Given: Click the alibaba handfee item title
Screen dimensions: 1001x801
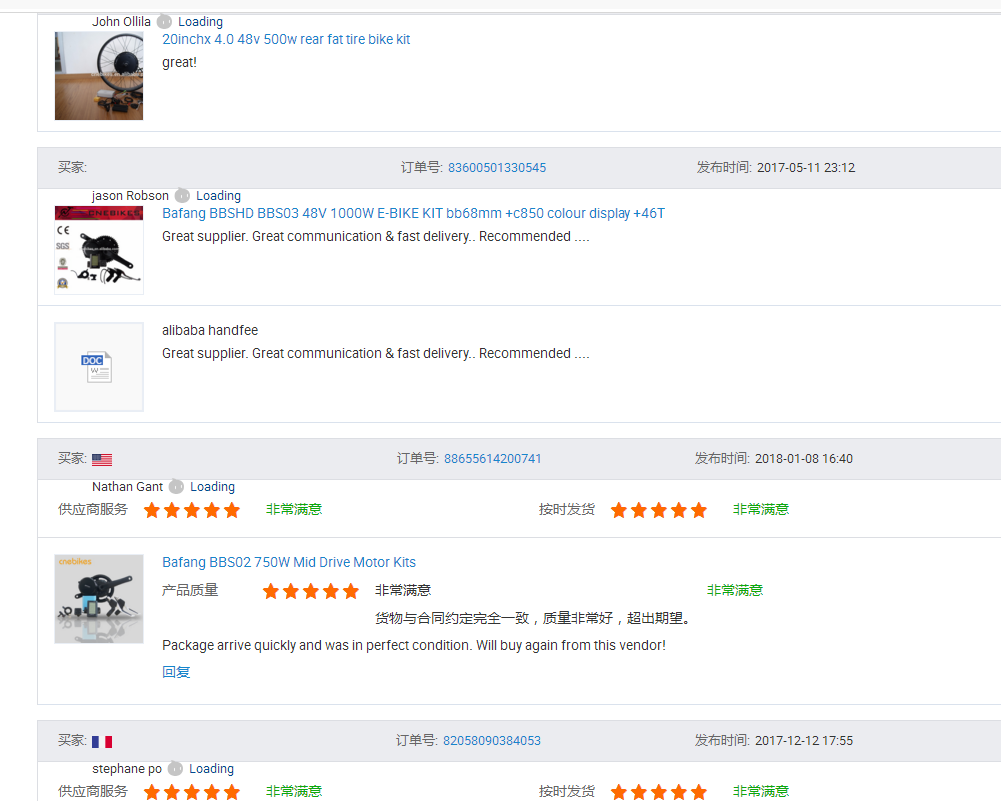Looking at the screenshot, I should coord(210,331).
